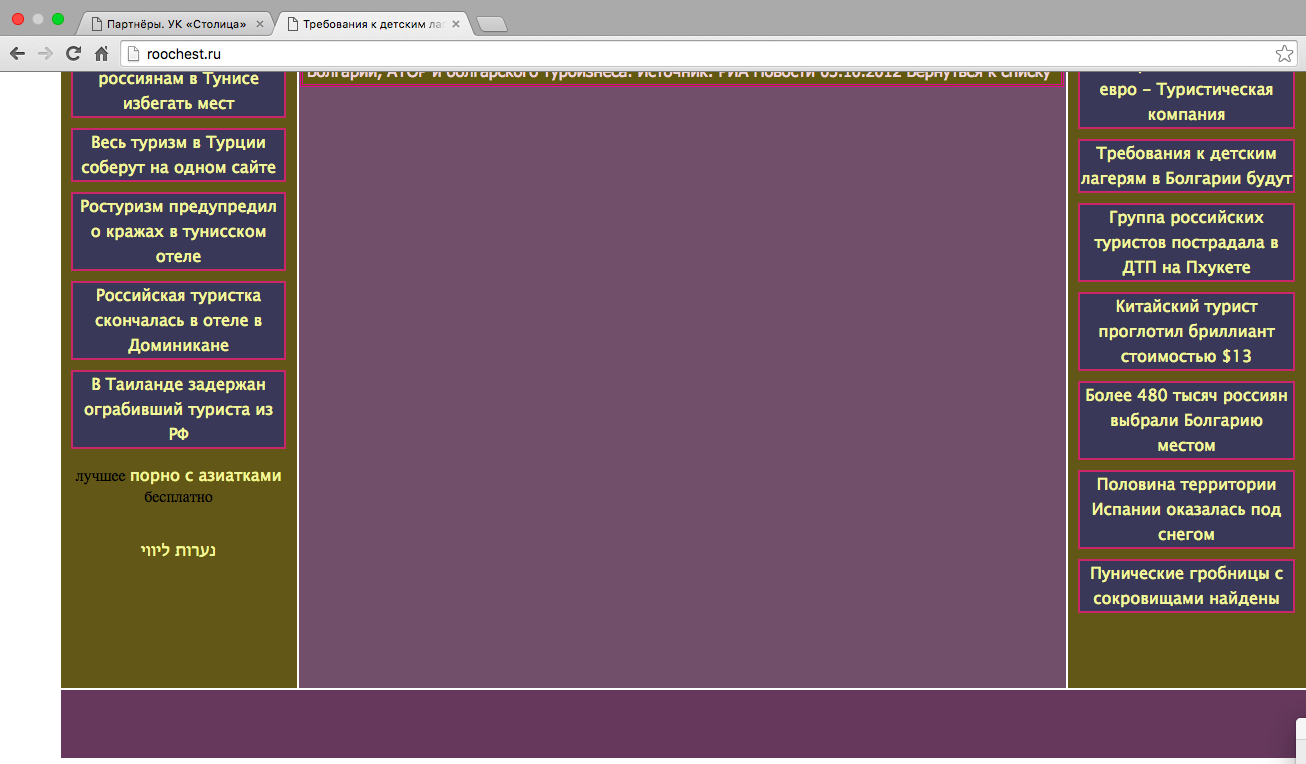The width and height of the screenshot is (1306, 764).
Task: Switch to the Партнёры УК «Столица» tab
Action: click(175, 23)
